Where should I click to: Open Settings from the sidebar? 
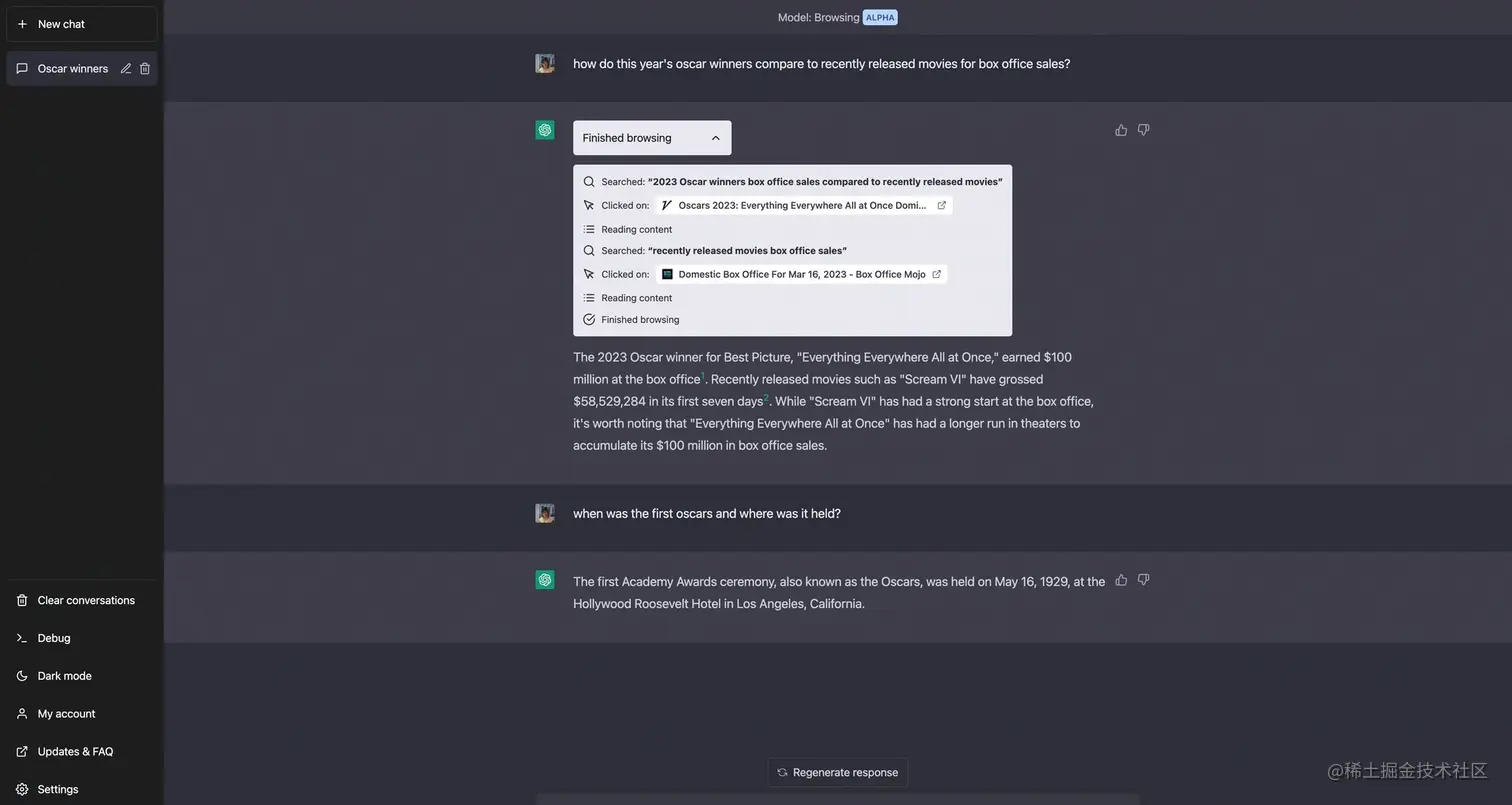point(57,789)
